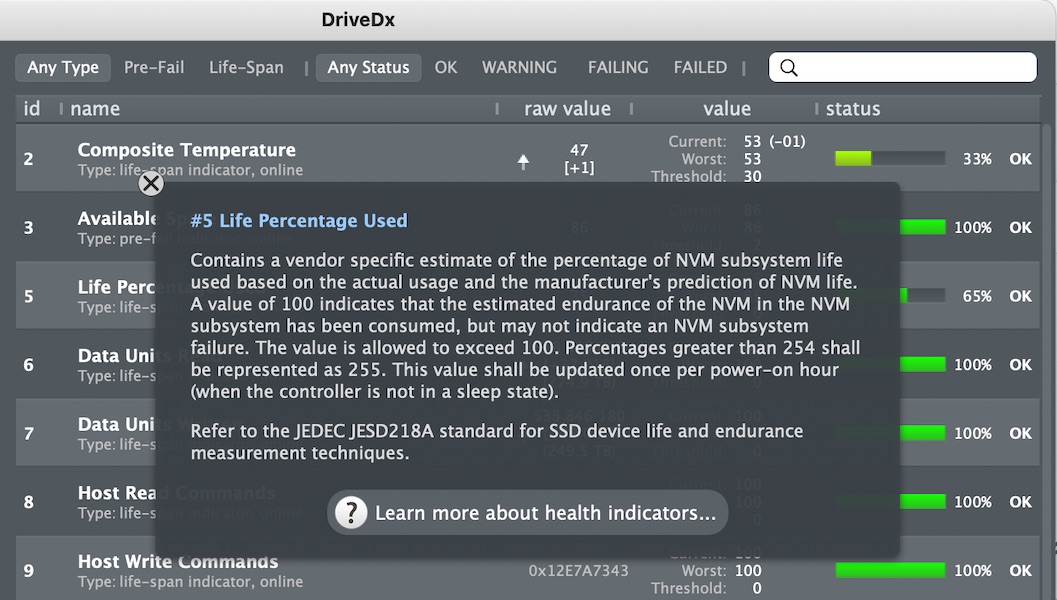Click the Composite Temperature 33% status bar

(890, 158)
